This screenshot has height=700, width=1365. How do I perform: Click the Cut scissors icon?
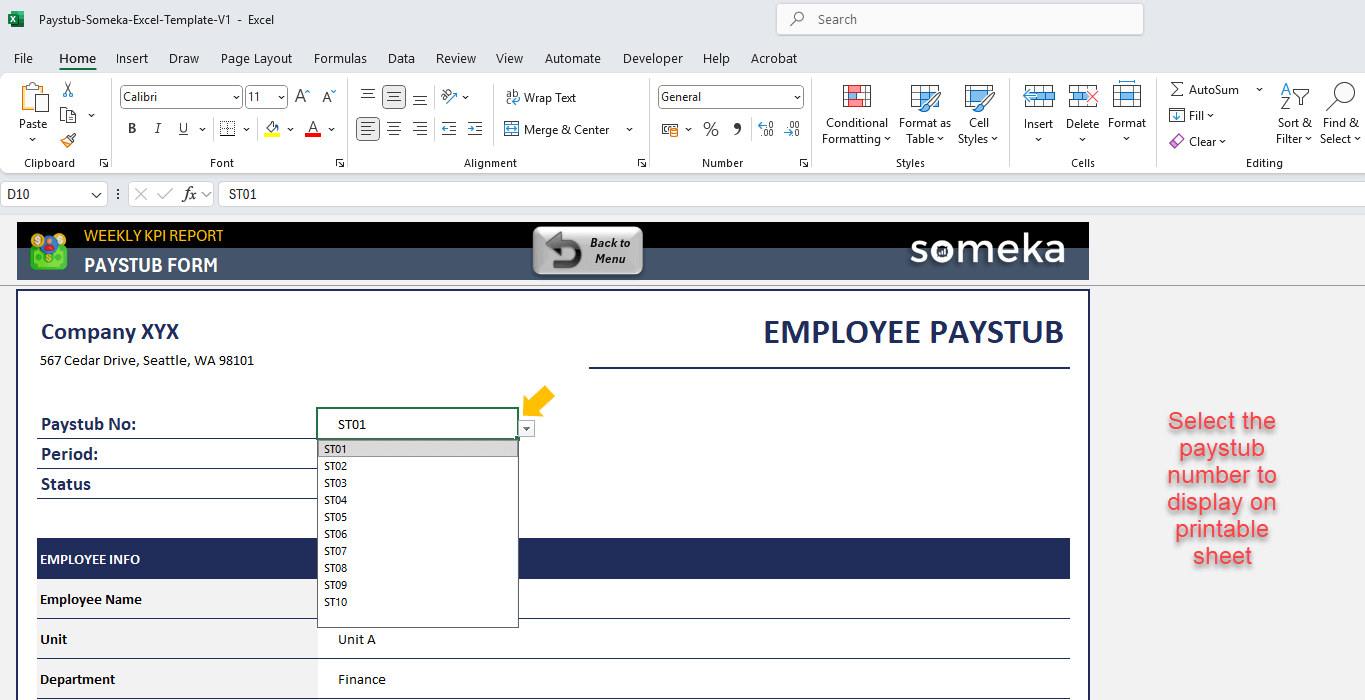[68, 90]
